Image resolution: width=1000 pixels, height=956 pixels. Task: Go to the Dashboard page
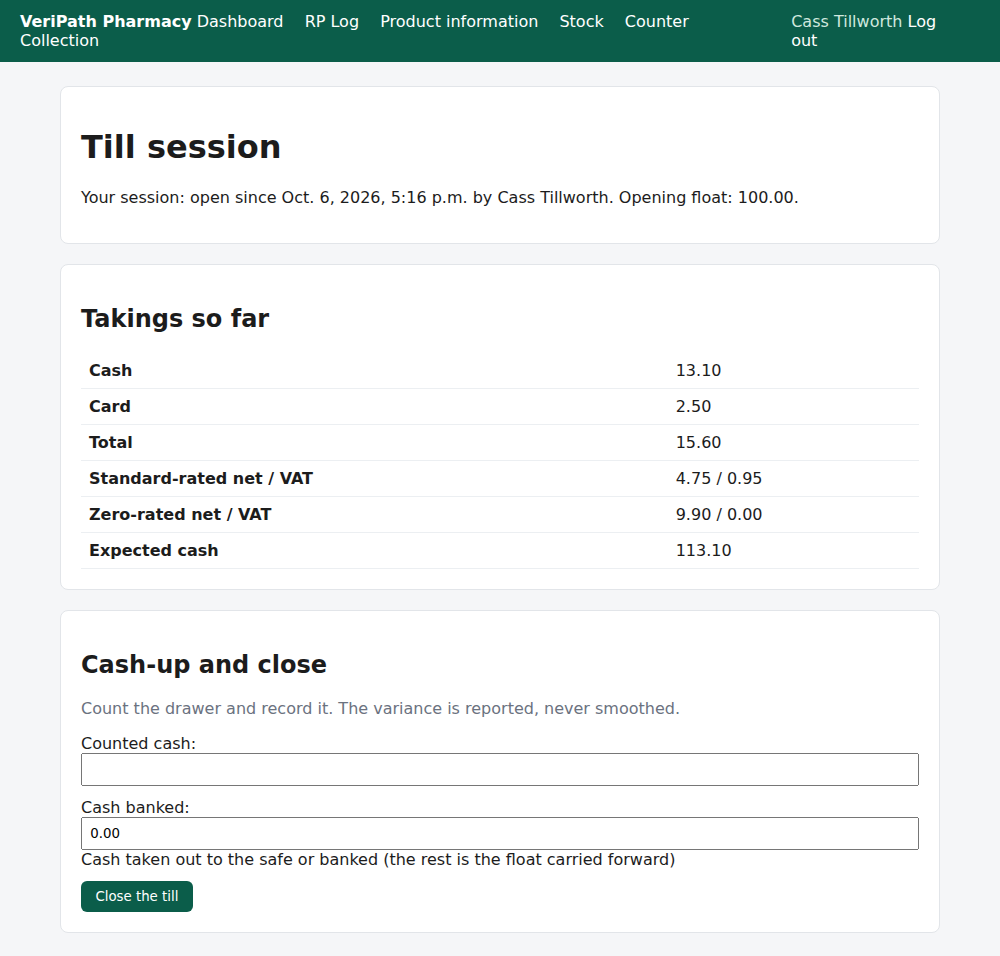pos(240,21)
